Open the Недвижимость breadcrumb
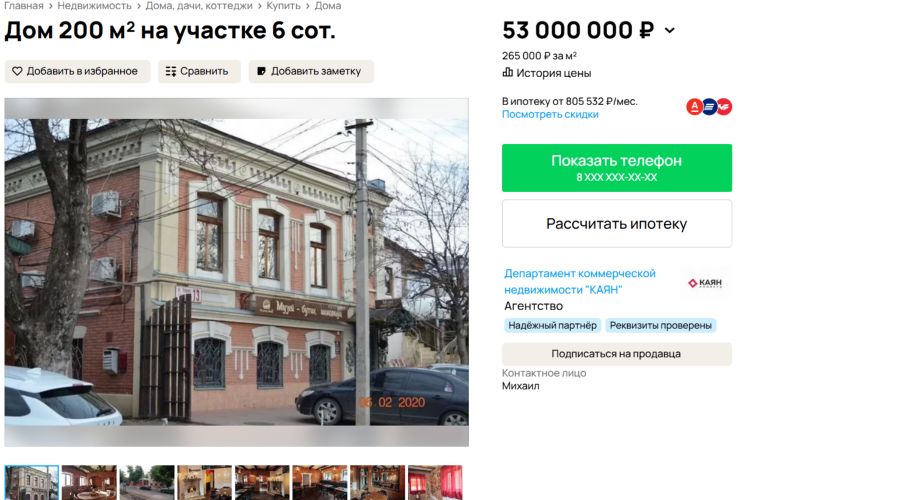Image resolution: width=900 pixels, height=500 pixels. pyautogui.click(x=94, y=6)
